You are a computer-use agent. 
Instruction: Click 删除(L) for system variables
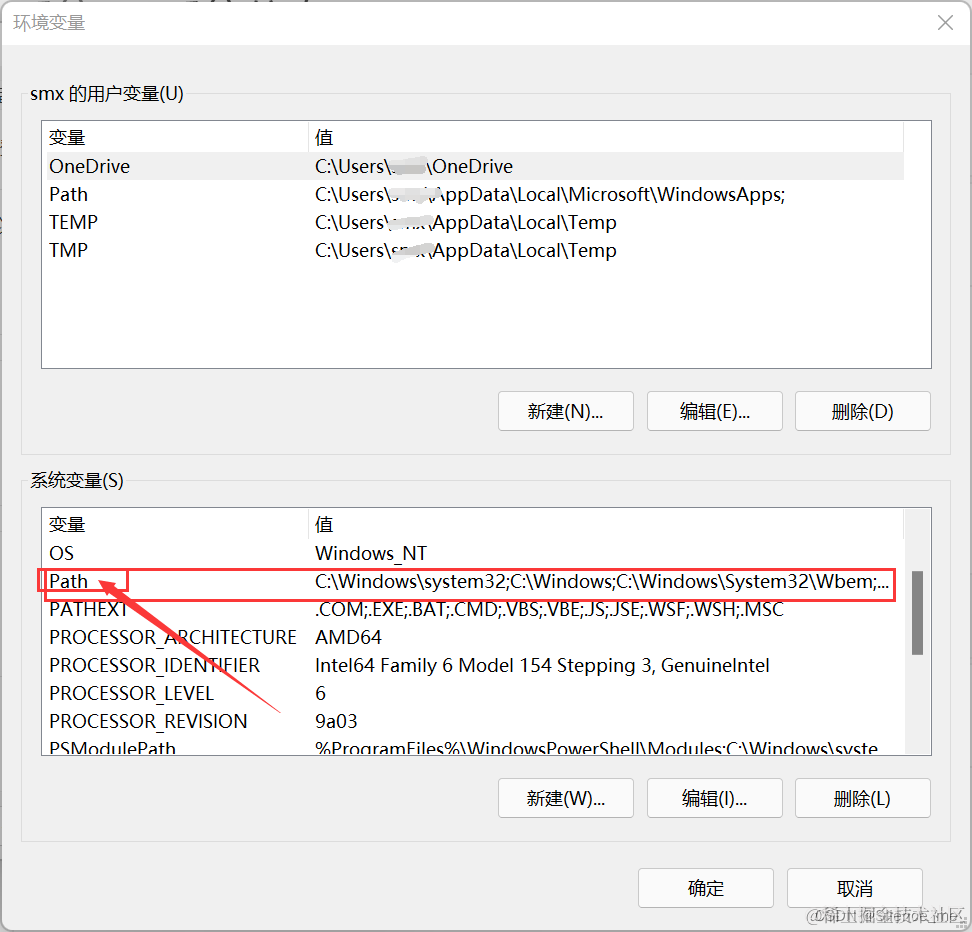click(862, 798)
